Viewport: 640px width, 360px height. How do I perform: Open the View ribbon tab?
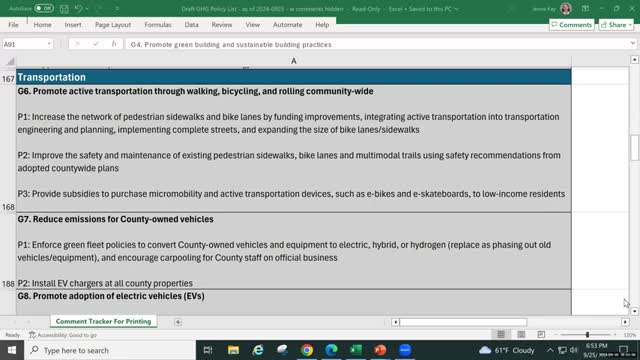(x=252, y=25)
